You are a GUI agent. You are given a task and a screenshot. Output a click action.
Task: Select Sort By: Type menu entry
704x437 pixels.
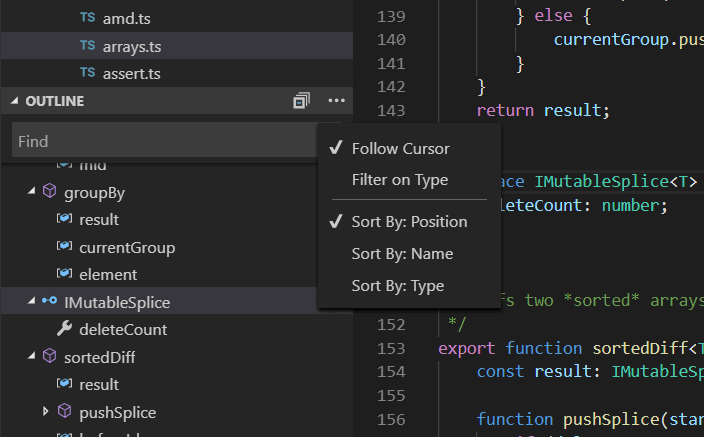pos(398,286)
